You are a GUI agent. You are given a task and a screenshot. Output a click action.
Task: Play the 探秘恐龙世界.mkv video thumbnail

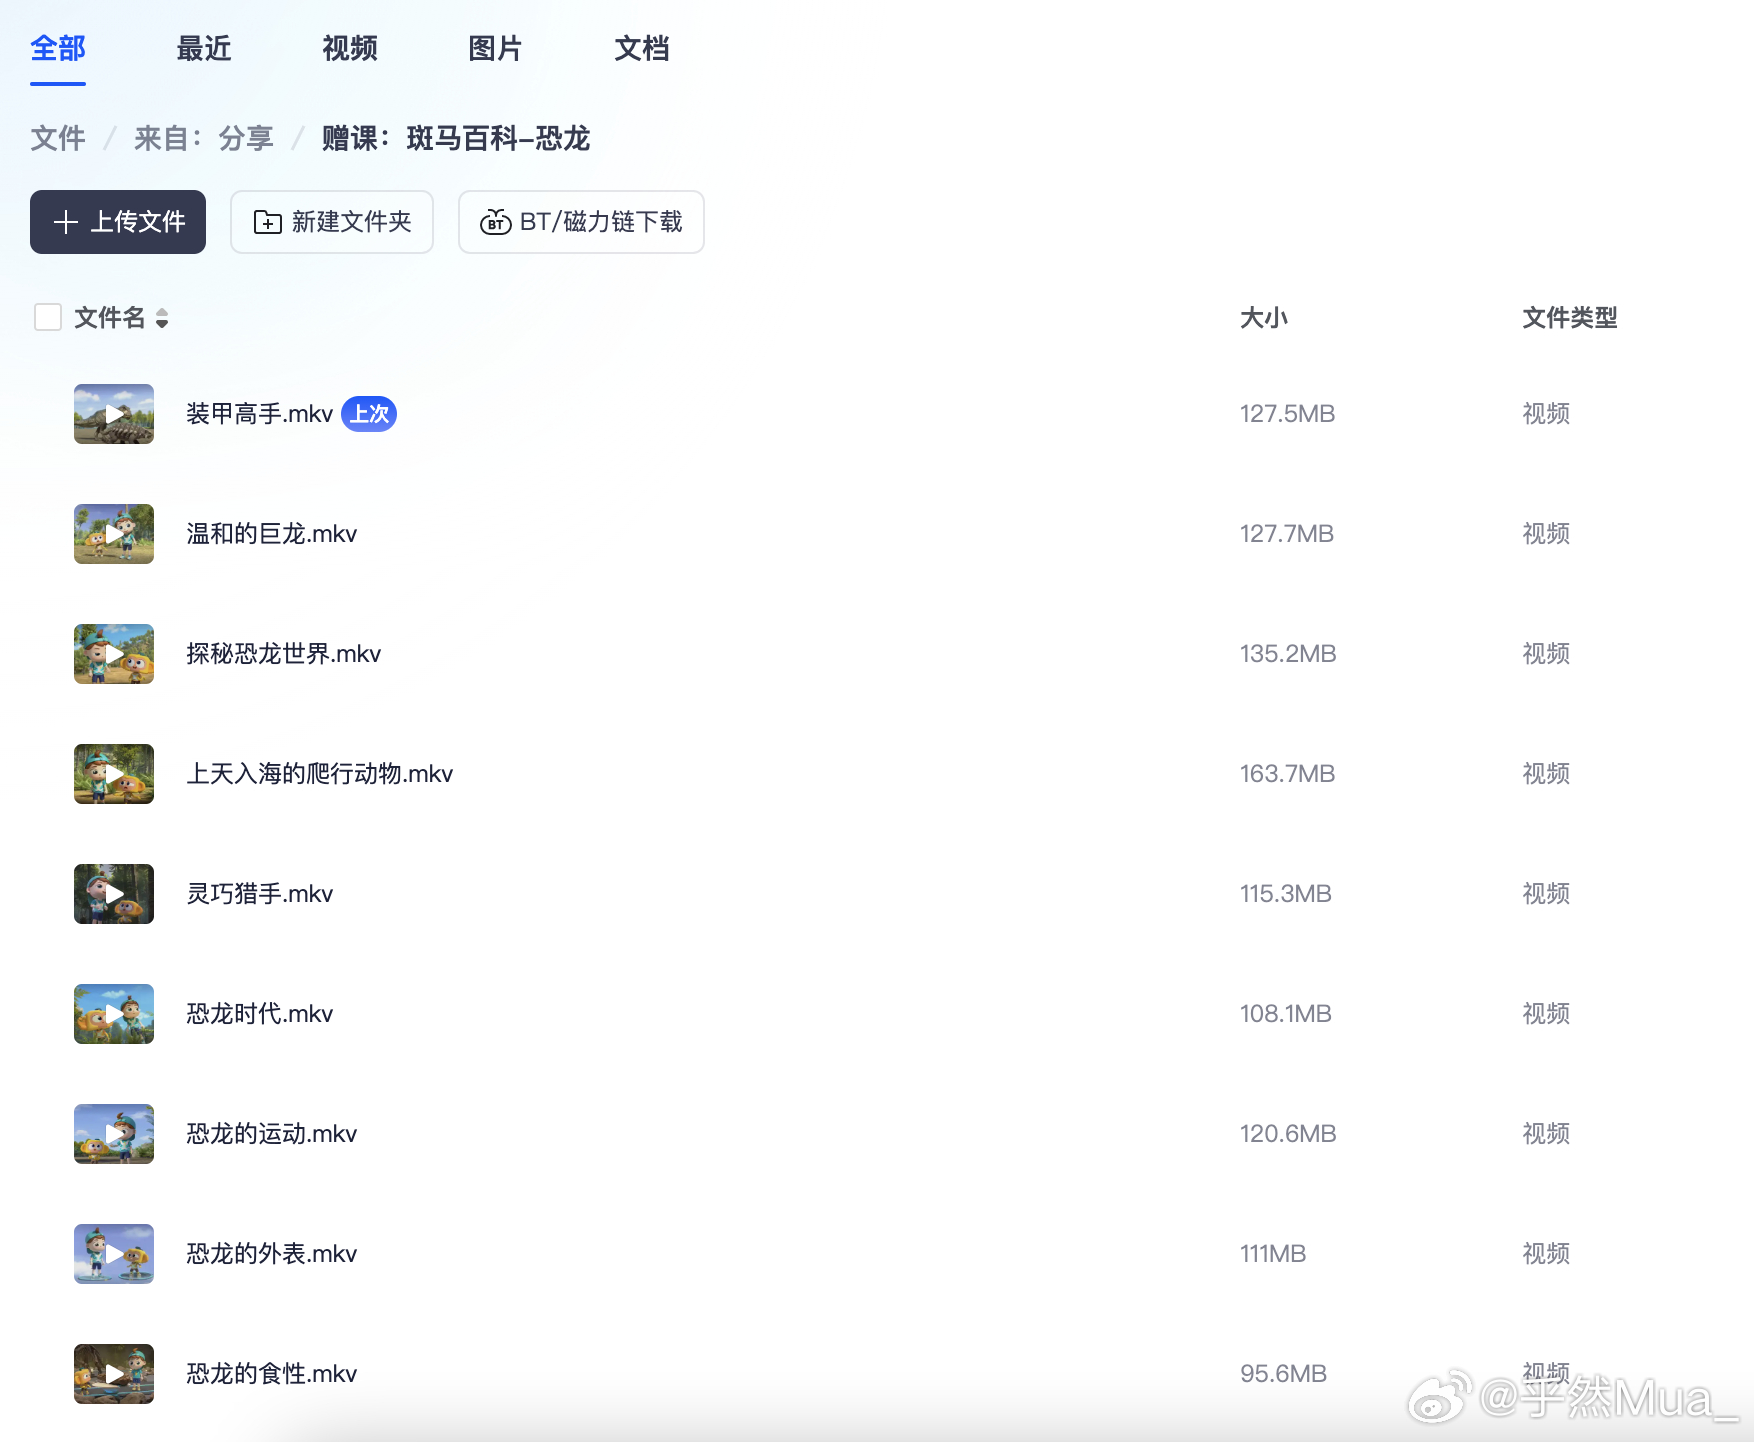tap(113, 654)
